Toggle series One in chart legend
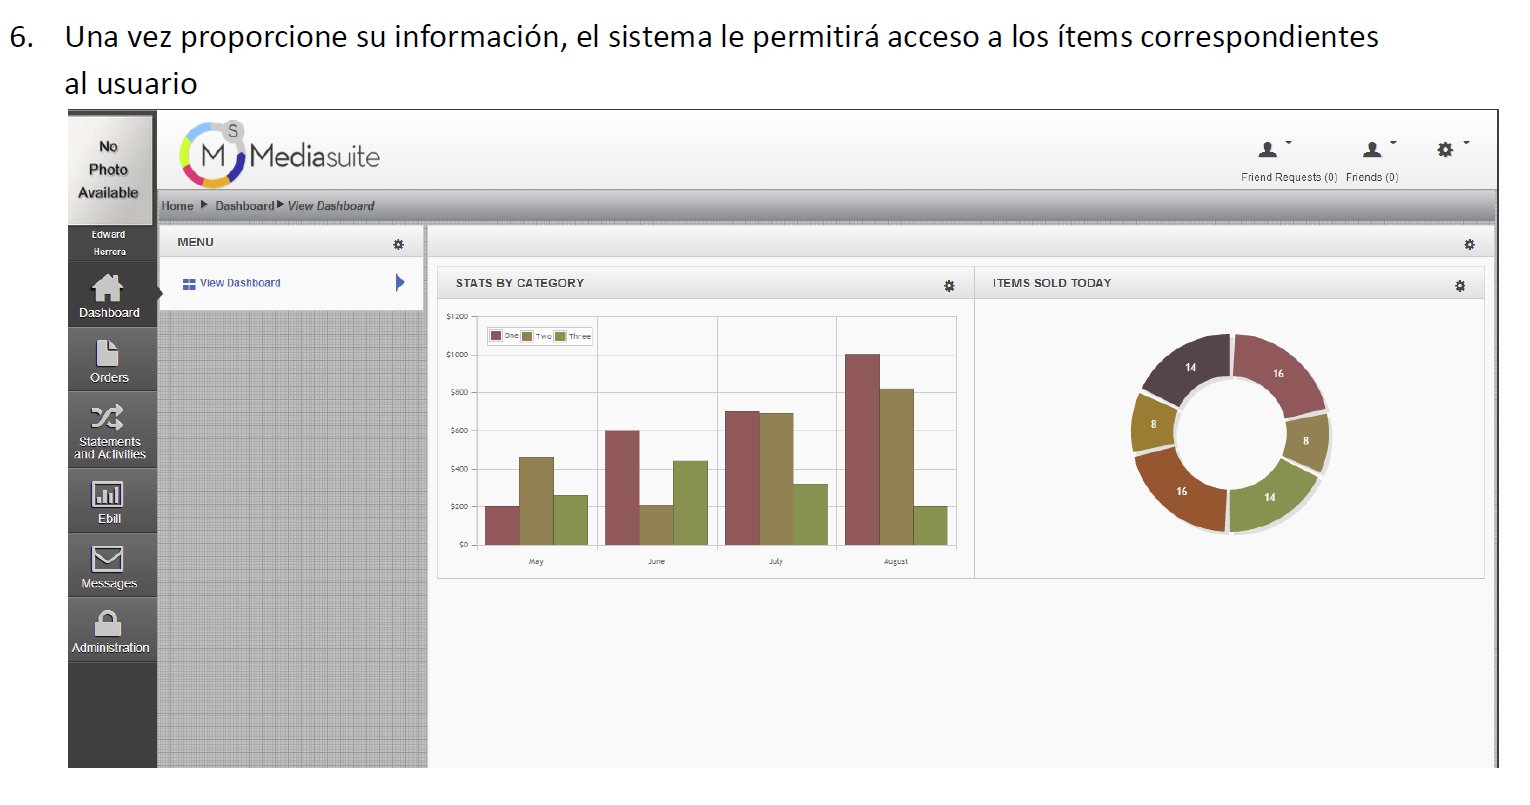This screenshot has width=1530, height=805. click(497, 336)
